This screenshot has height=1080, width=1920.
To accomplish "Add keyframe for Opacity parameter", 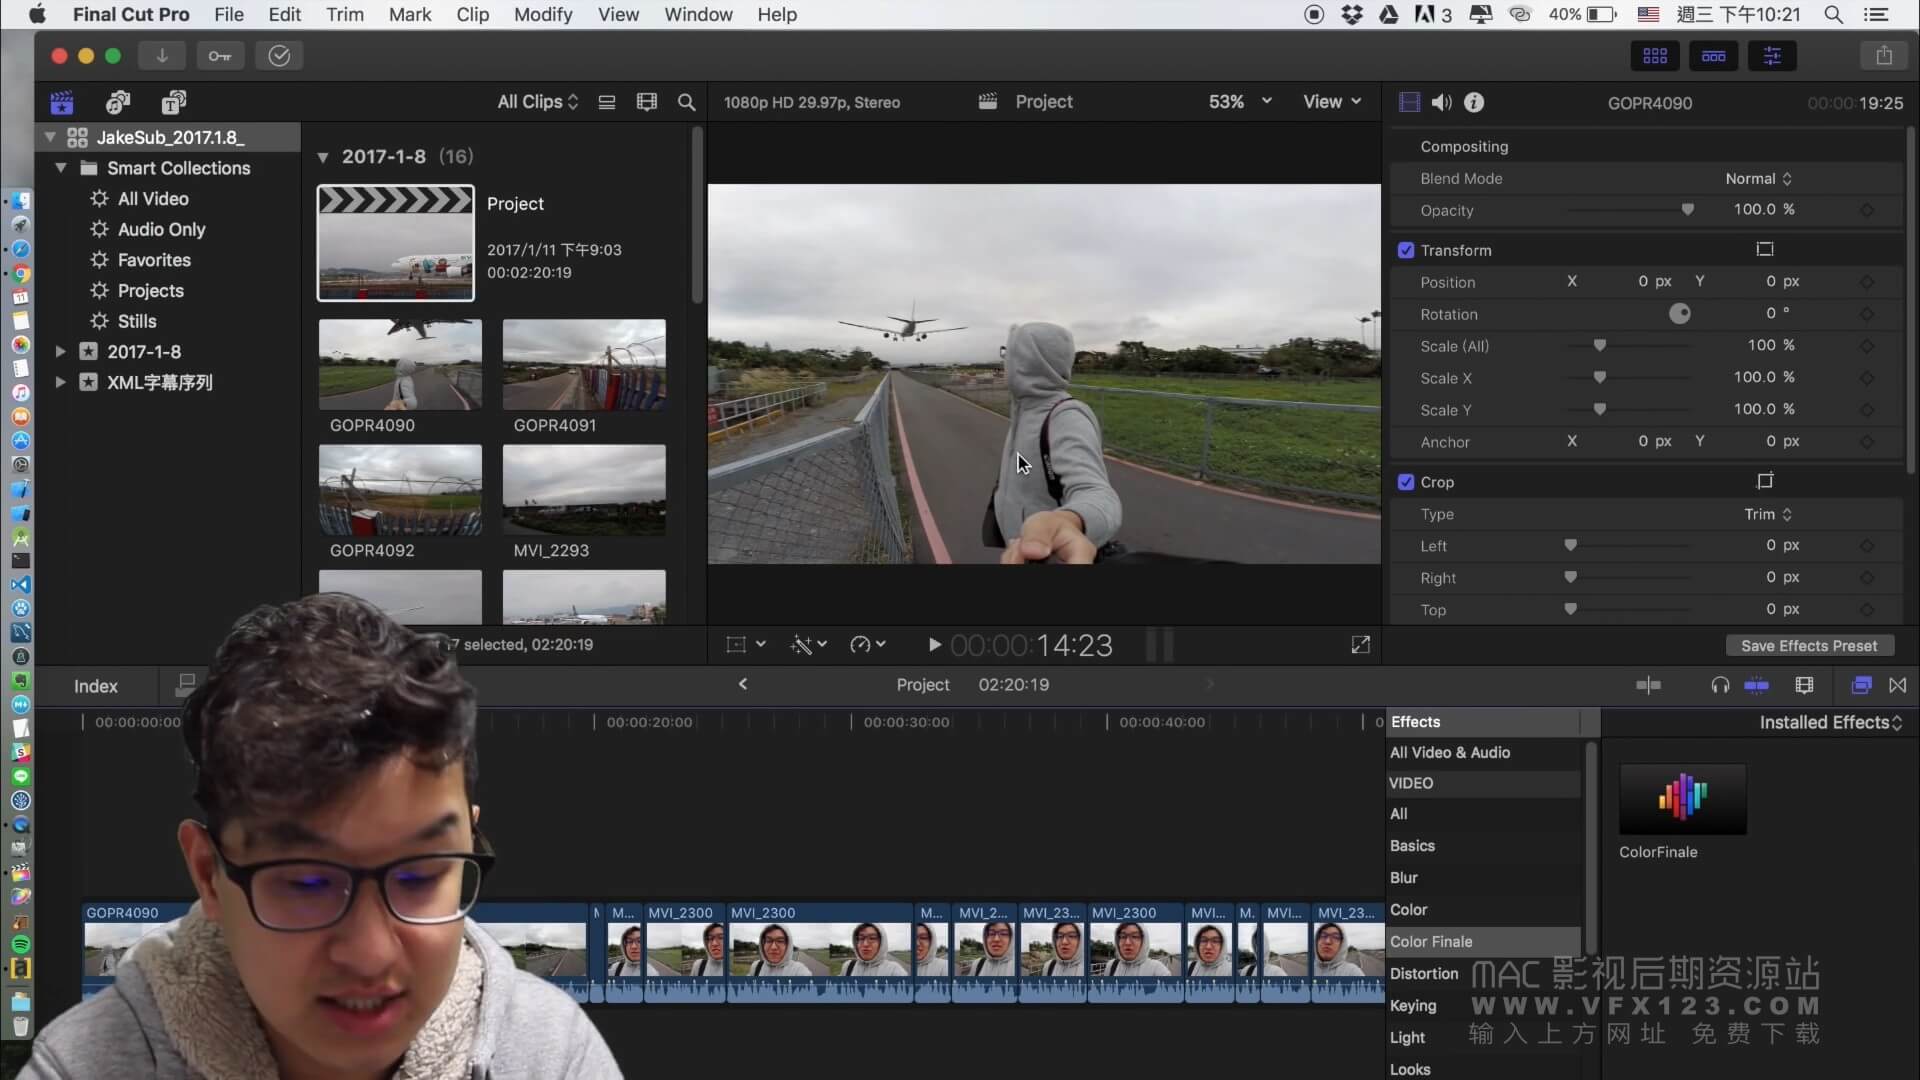I will pos(1866,210).
